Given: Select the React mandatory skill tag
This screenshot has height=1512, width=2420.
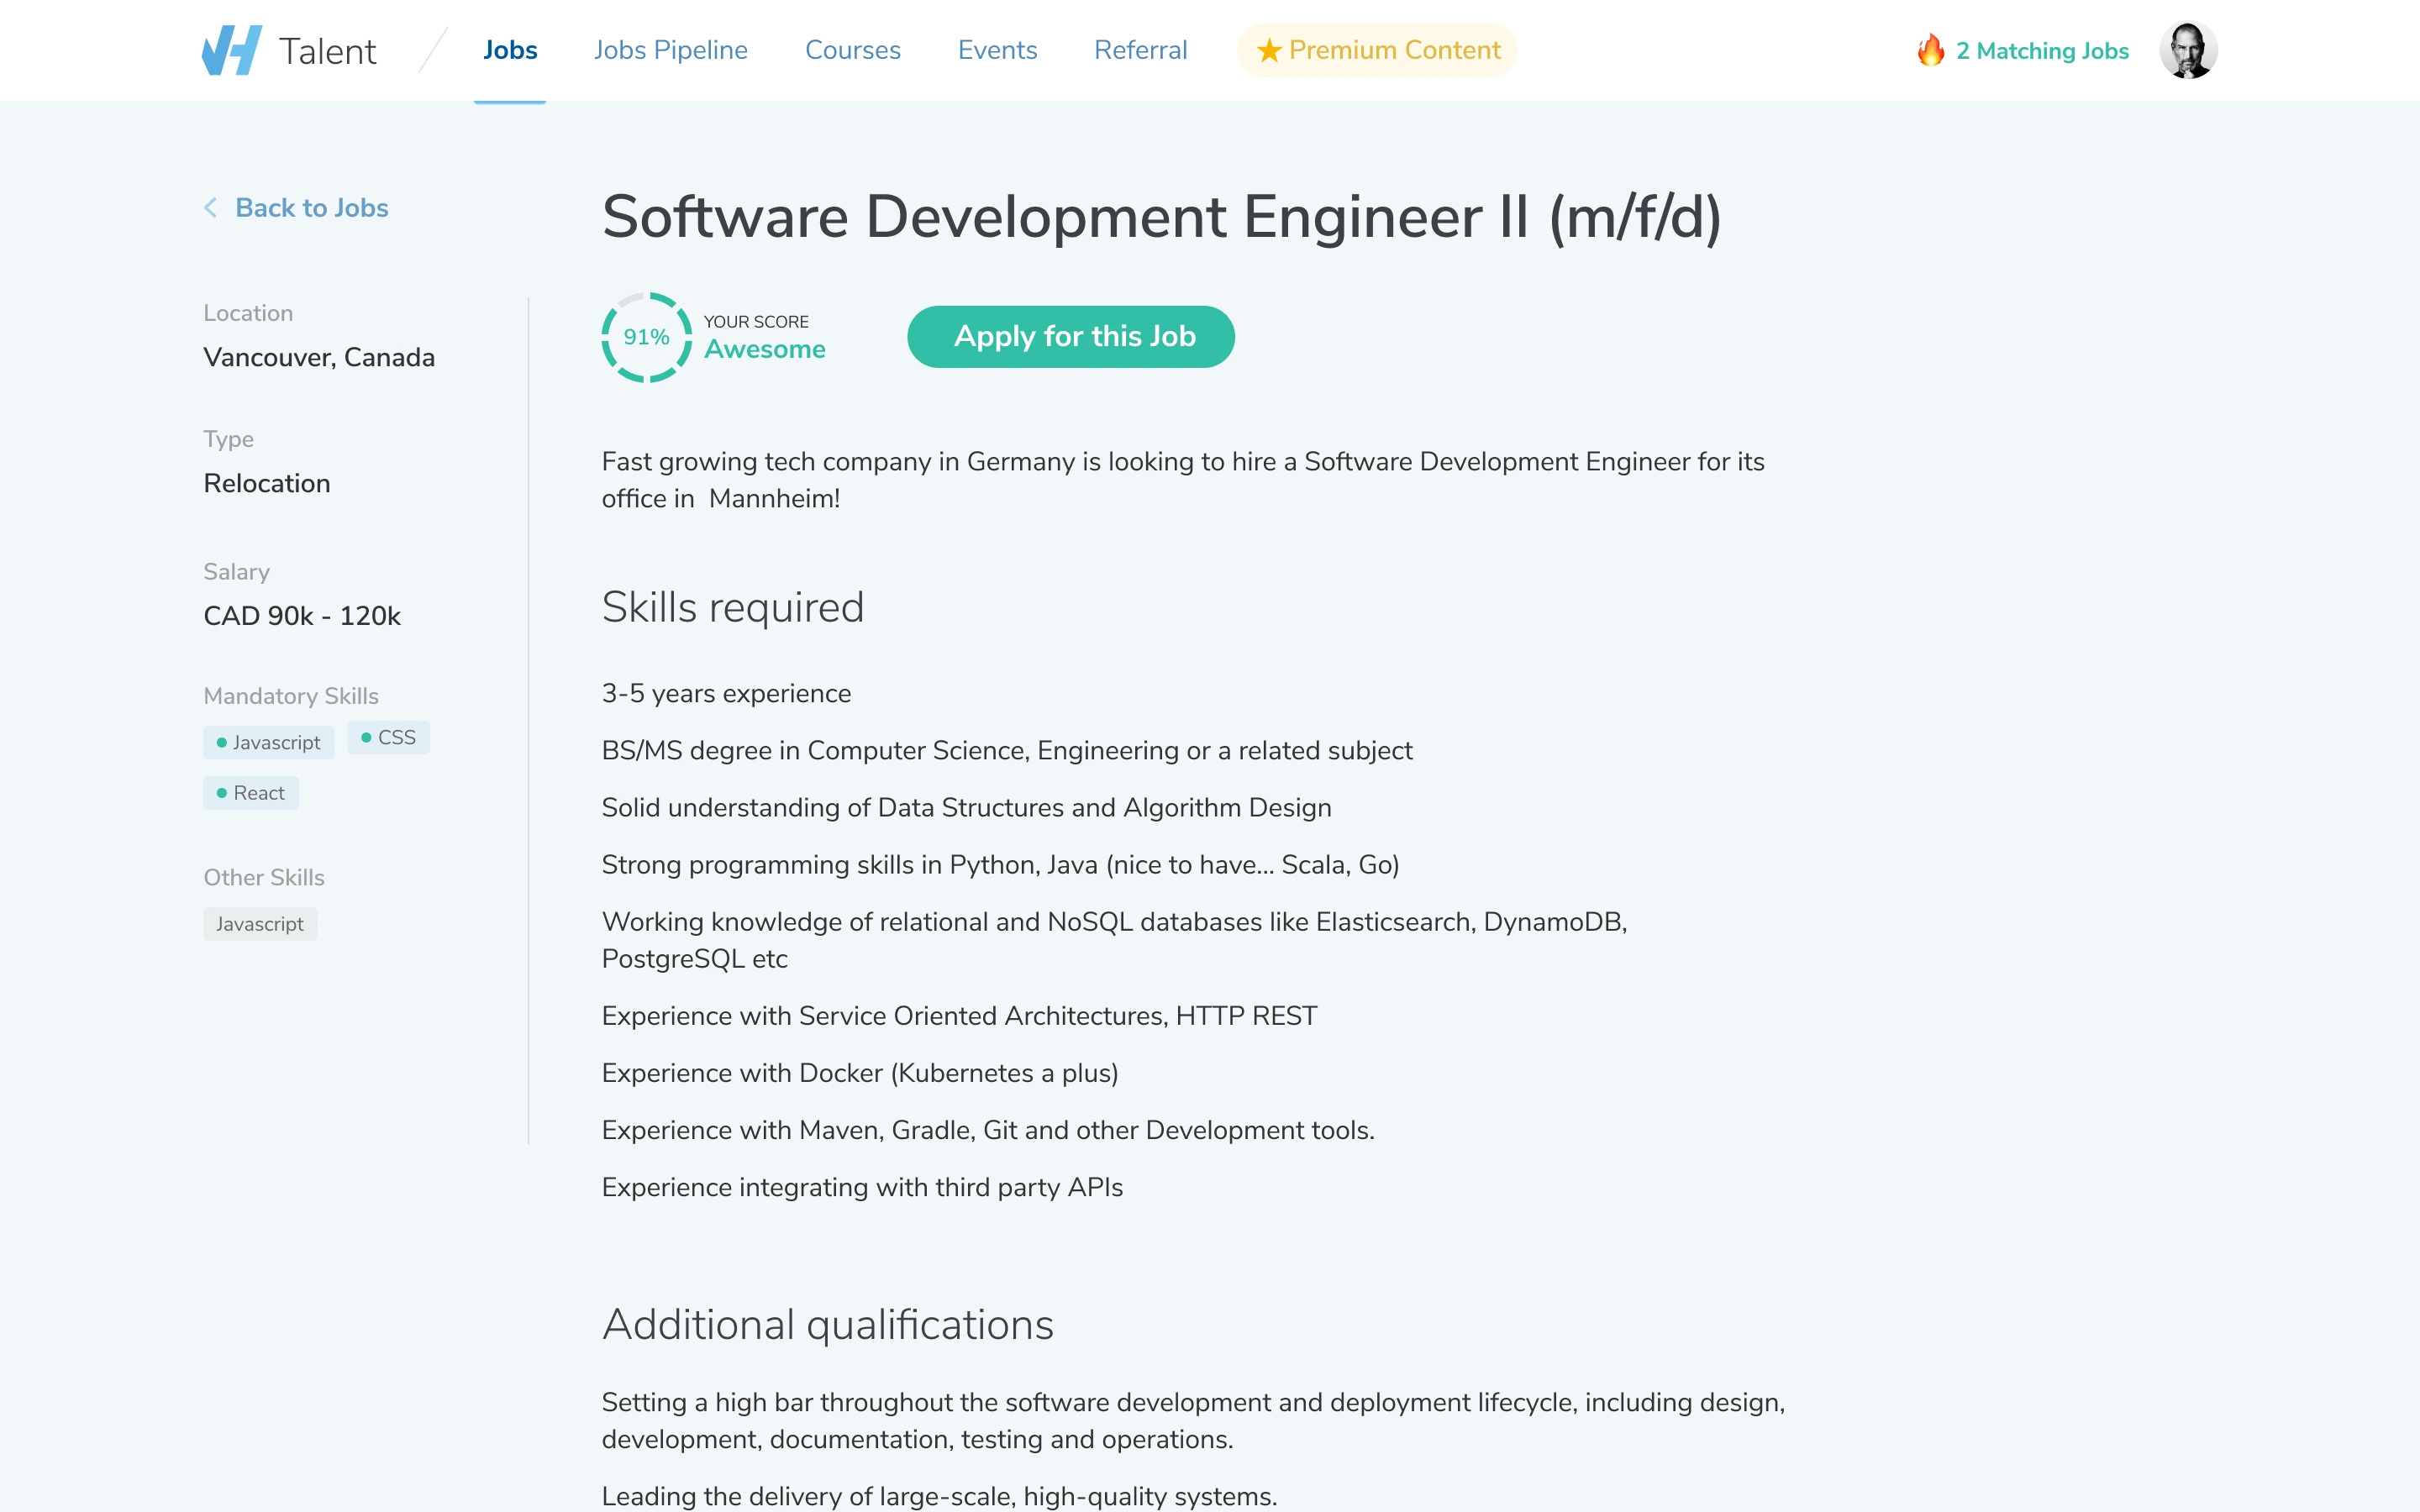Looking at the screenshot, I should pos(251,792).
